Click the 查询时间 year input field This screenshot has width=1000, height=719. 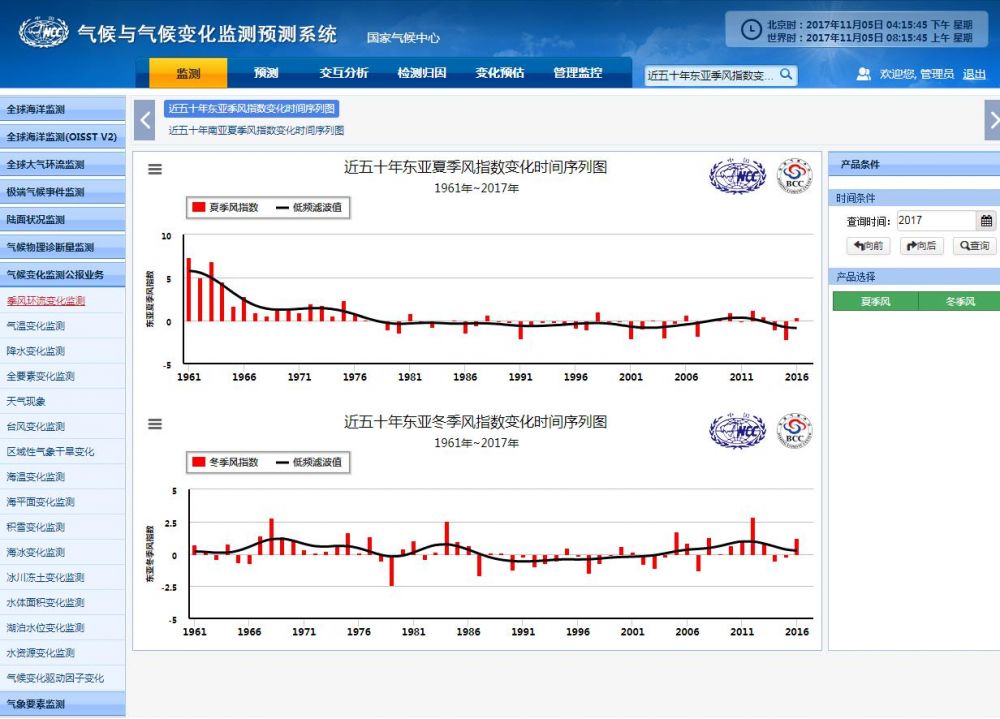pyautogui.click(x=934, y=221)
